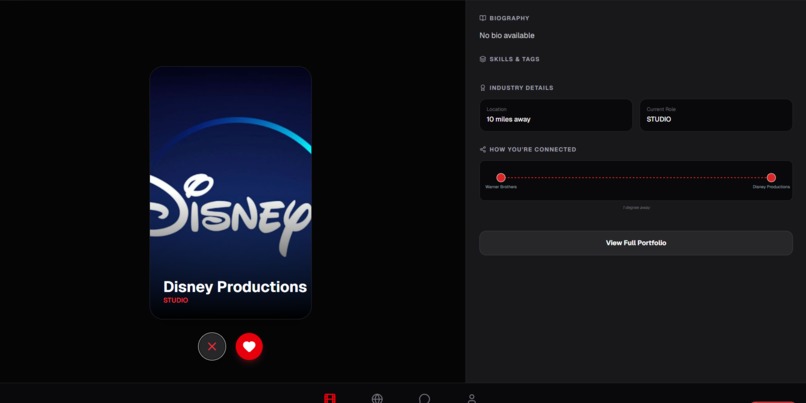
Task: Select the Disney Productions connection node
Action: 771,177
